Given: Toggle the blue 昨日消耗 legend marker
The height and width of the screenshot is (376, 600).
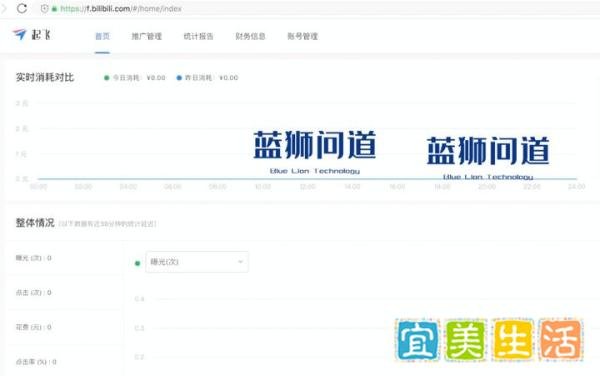Looking at the screenshot, I should 179,78.
